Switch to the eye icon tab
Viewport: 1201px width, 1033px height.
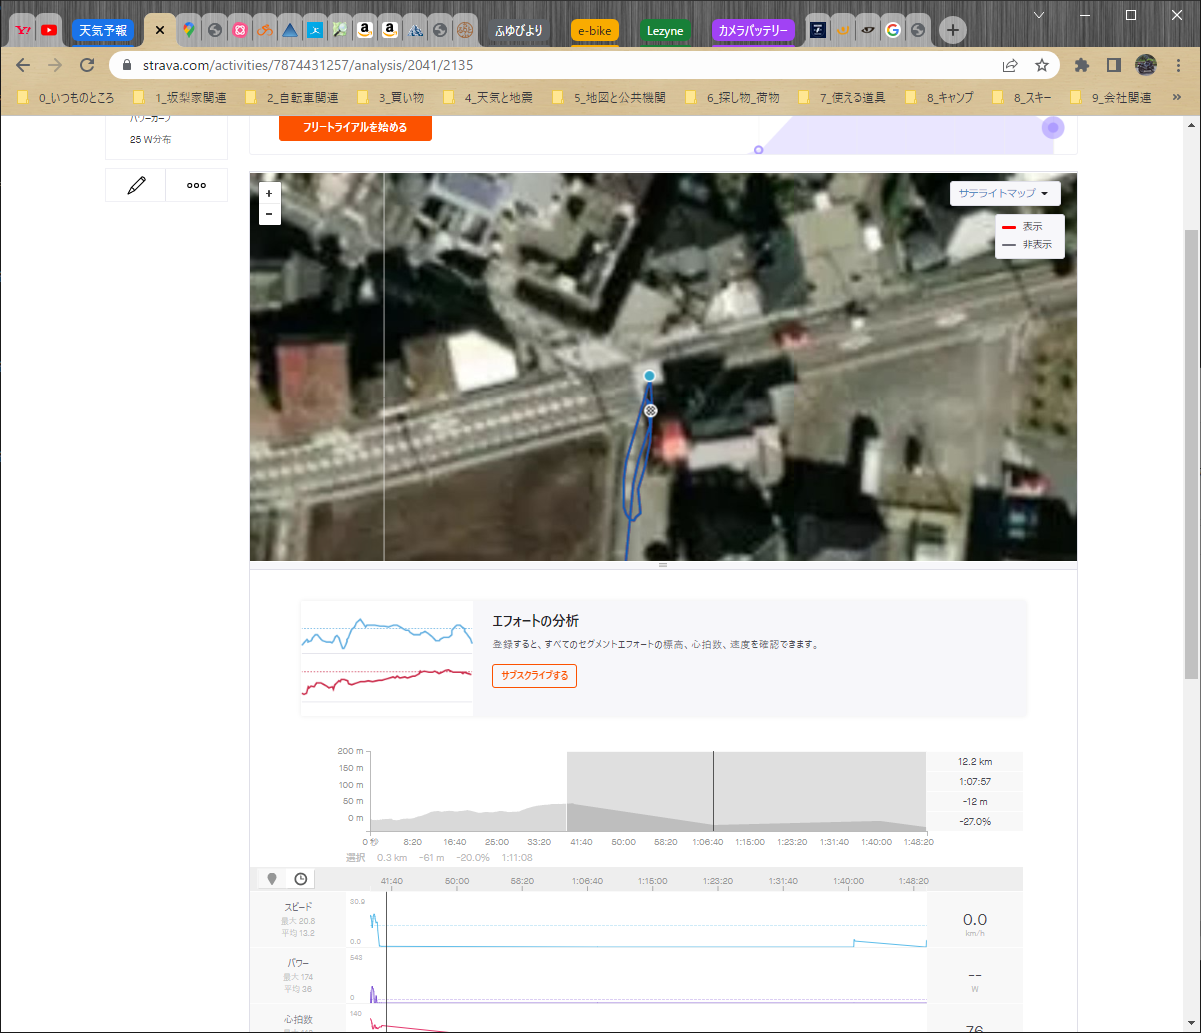pyautogui.click(x=868, y=30)
